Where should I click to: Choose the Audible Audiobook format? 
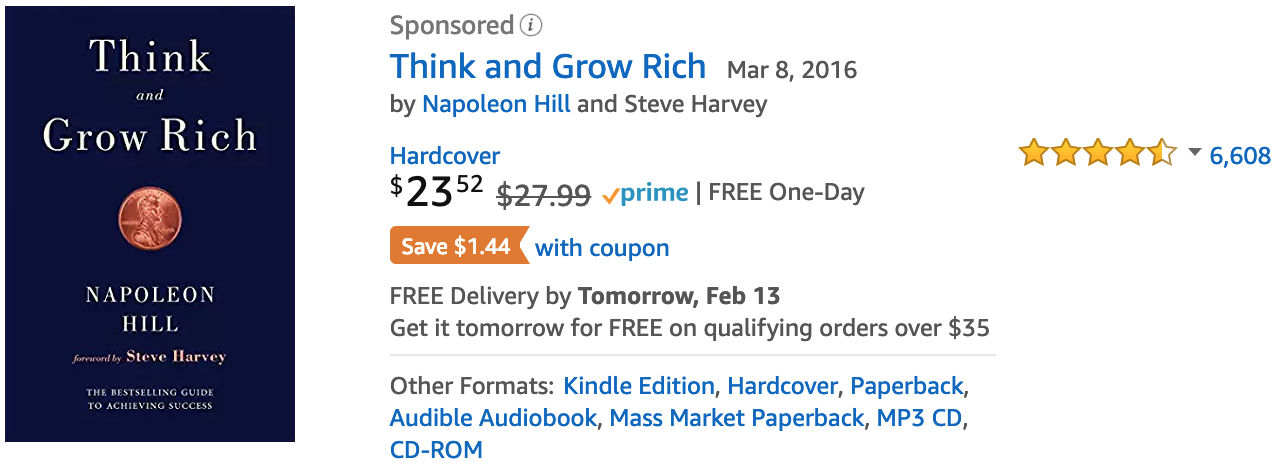pyautogui.click(x=493, y=418)
